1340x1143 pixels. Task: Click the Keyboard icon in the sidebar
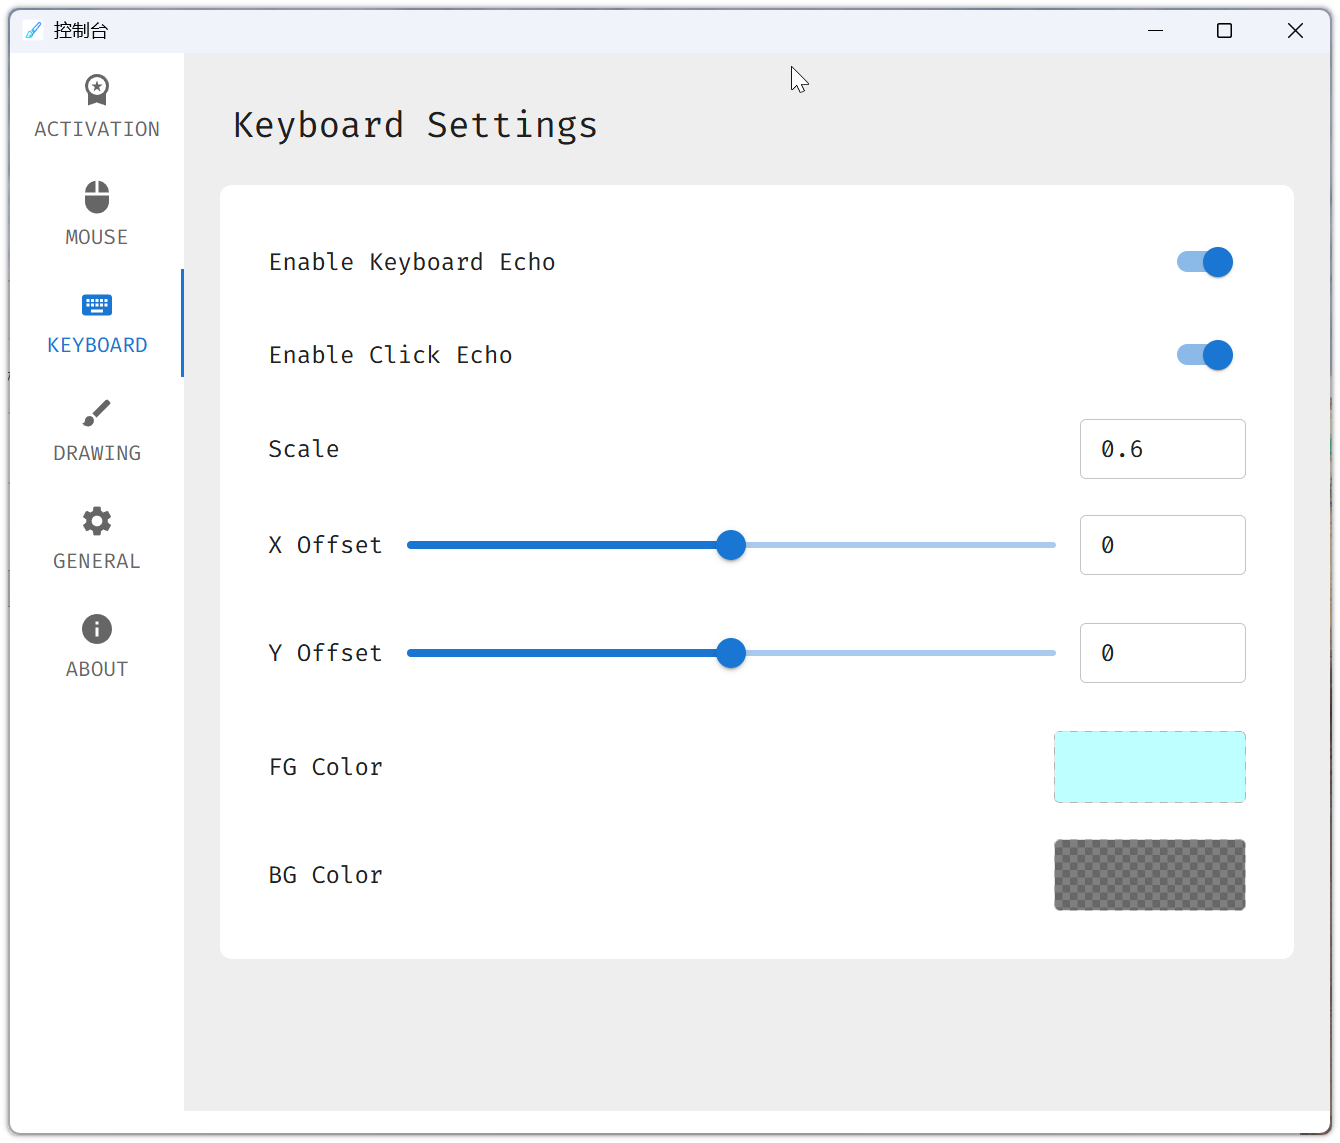(96, 305)
